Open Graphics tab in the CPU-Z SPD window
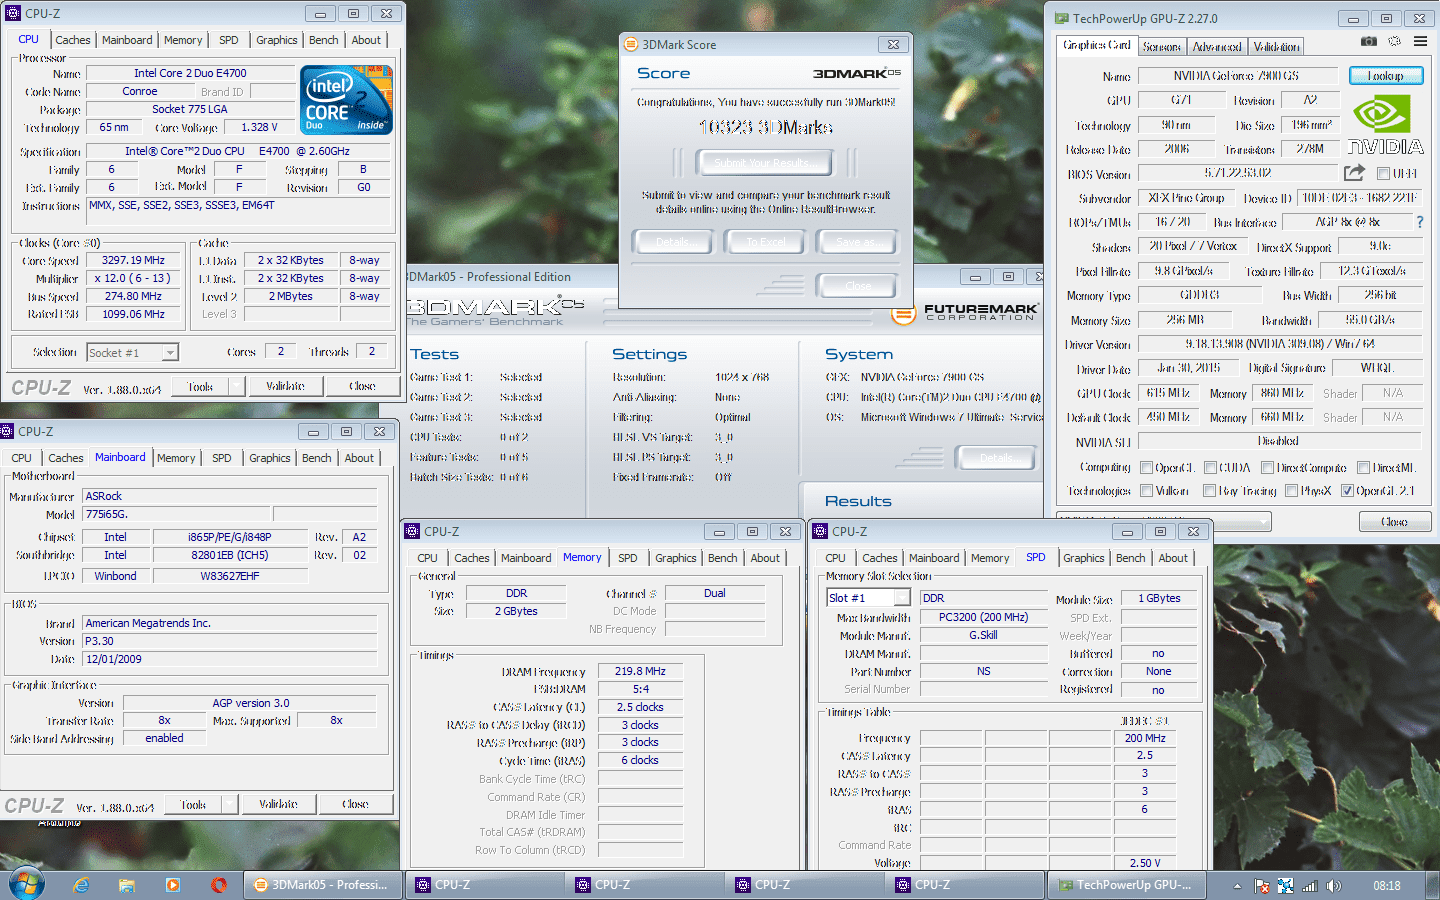Viewport: 1440px width, 900px height. coord(1083,558)
